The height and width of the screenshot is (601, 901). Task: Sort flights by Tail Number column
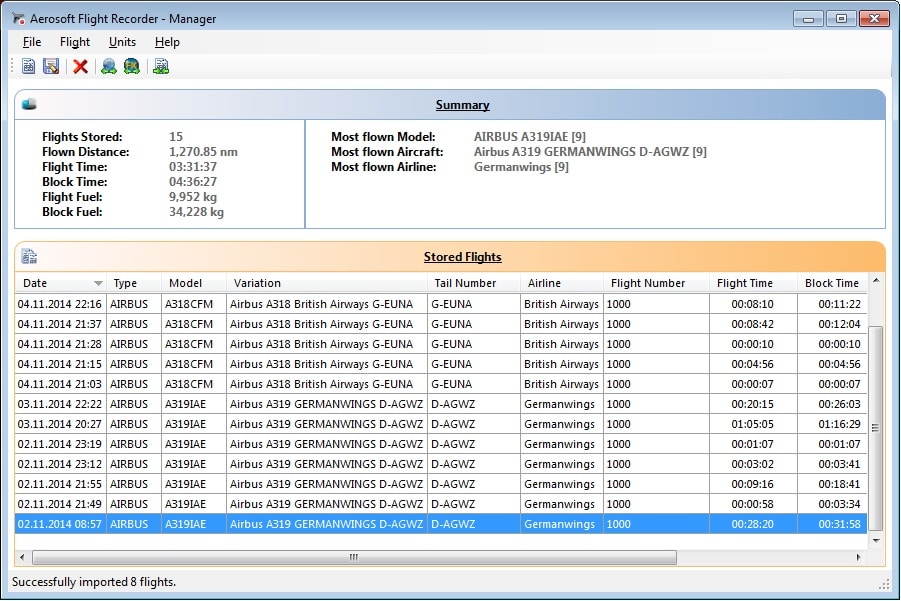coord(463,283)
